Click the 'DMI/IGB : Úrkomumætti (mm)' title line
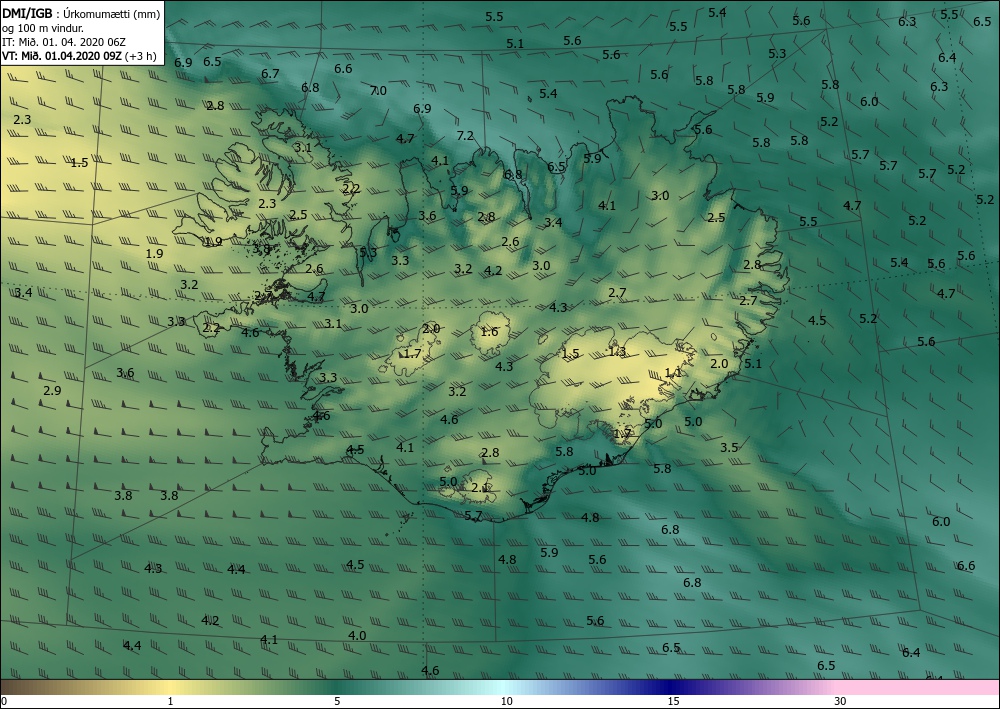 pyautogui.click(x=81, y=13)
